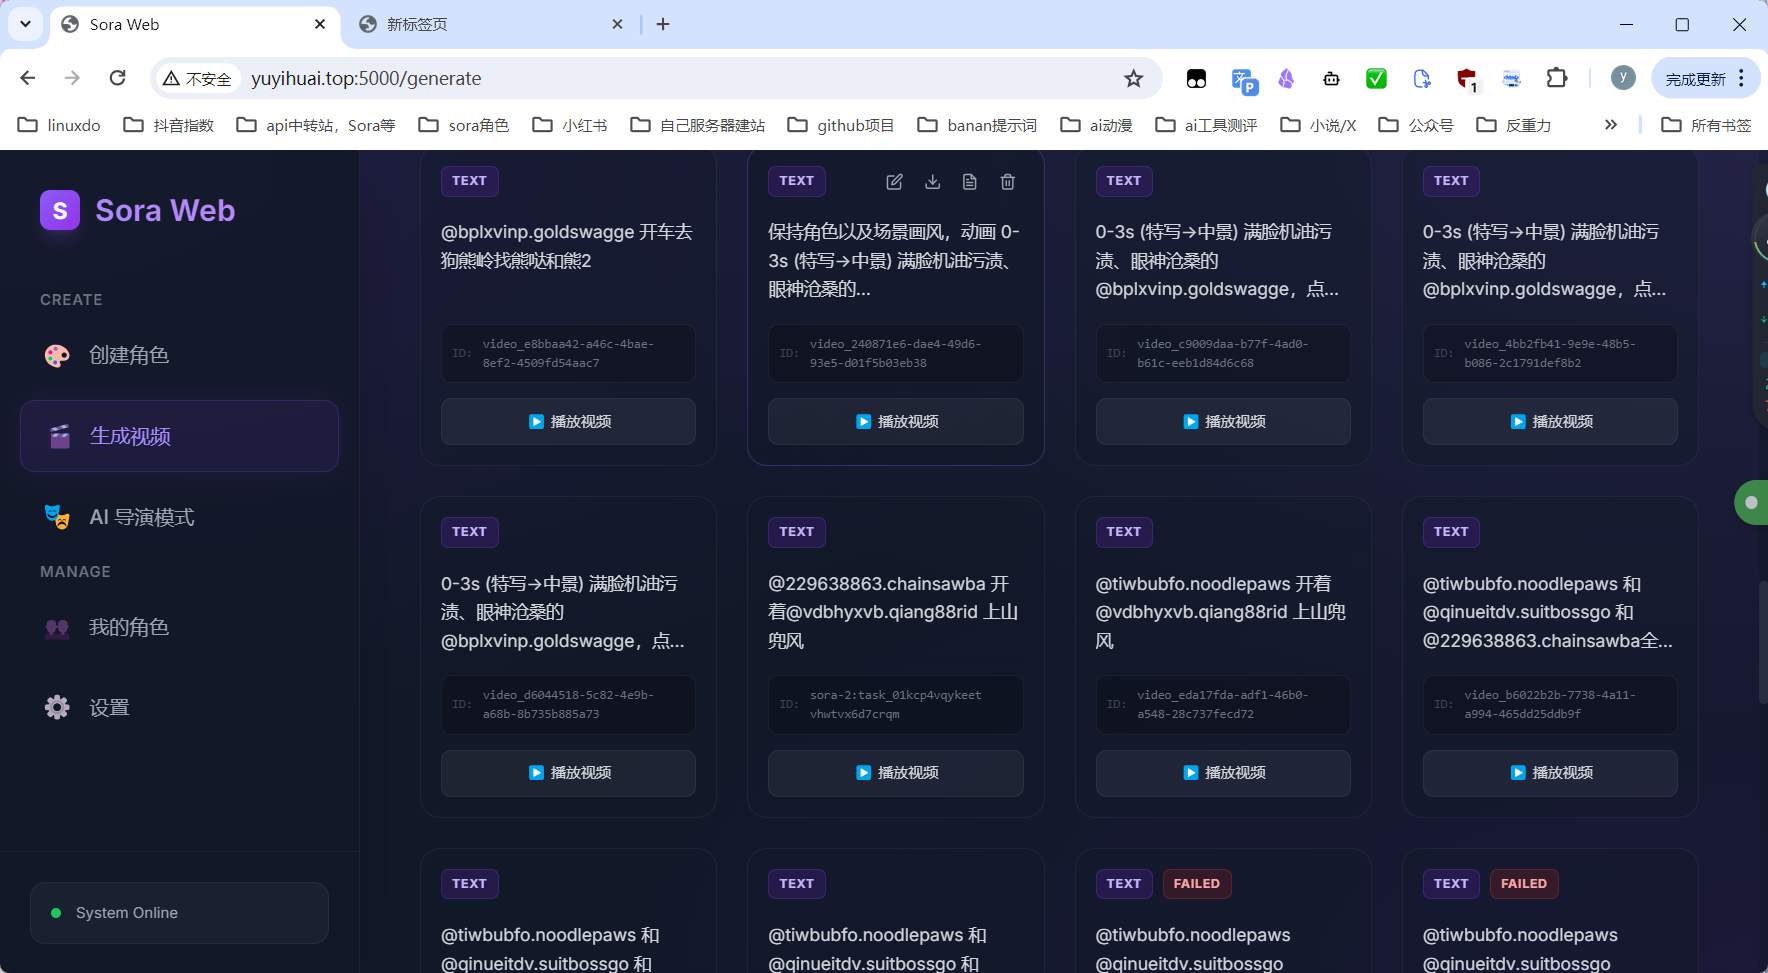This screenshot has height=973, width=1768.
Task: Click the edit icon on the hovered card
Action: 894,181
